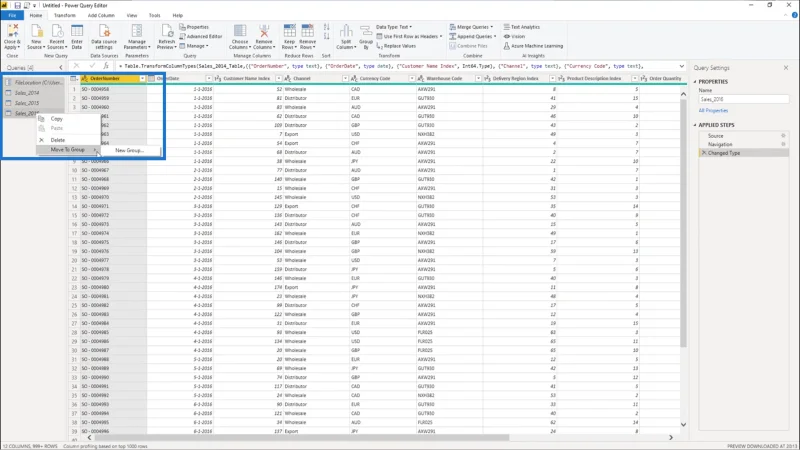
Task: Edit the query Name field
Action: click(x=743, y=99)
